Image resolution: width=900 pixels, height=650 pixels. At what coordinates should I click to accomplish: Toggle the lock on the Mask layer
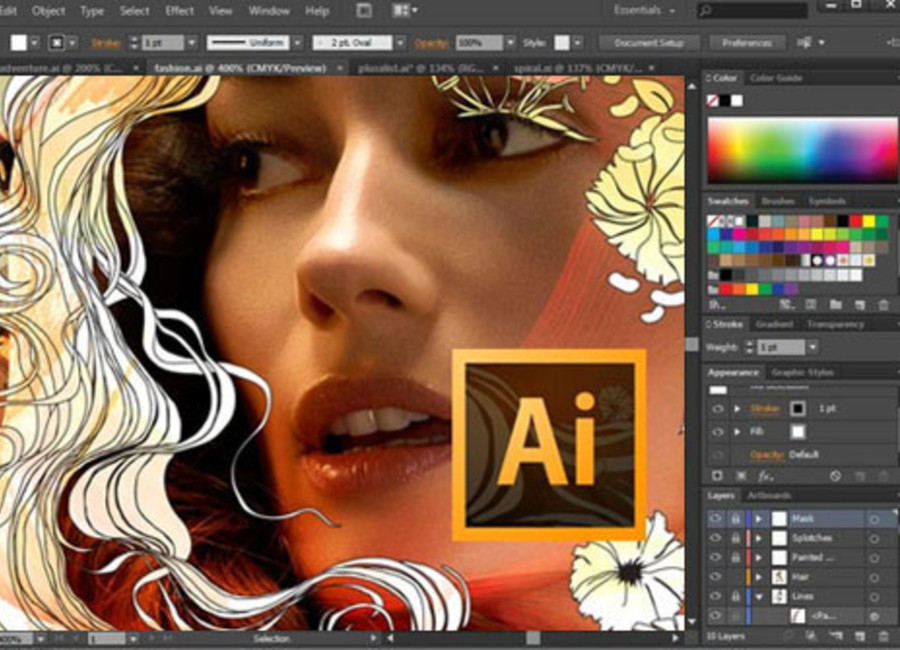(x=735, y=519)
